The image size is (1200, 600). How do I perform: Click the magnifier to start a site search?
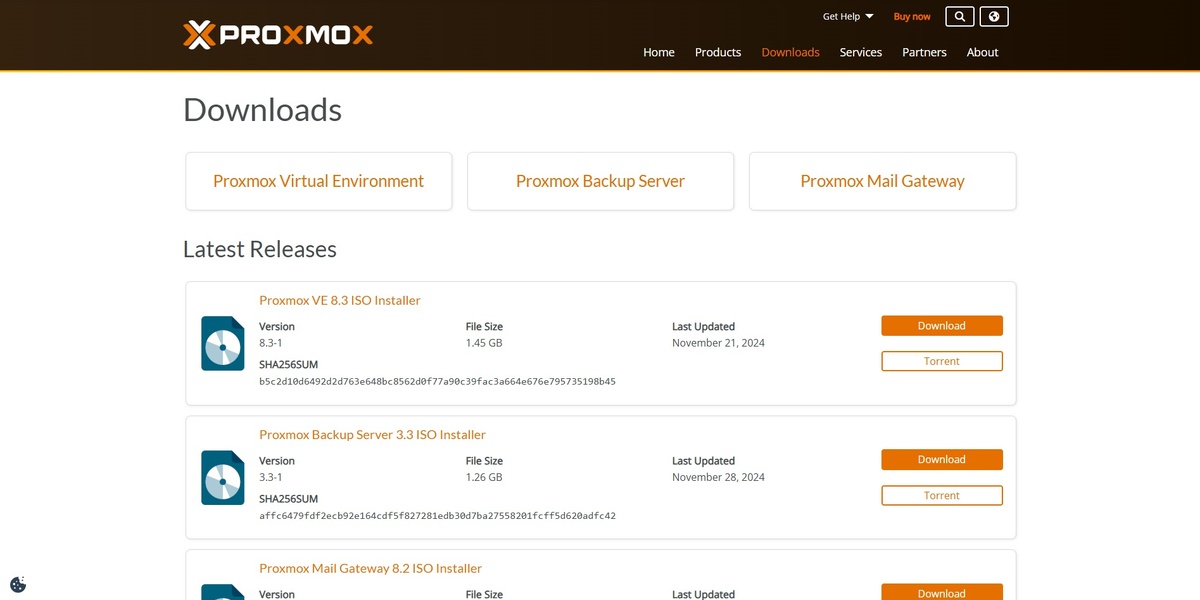coord(958,16)
